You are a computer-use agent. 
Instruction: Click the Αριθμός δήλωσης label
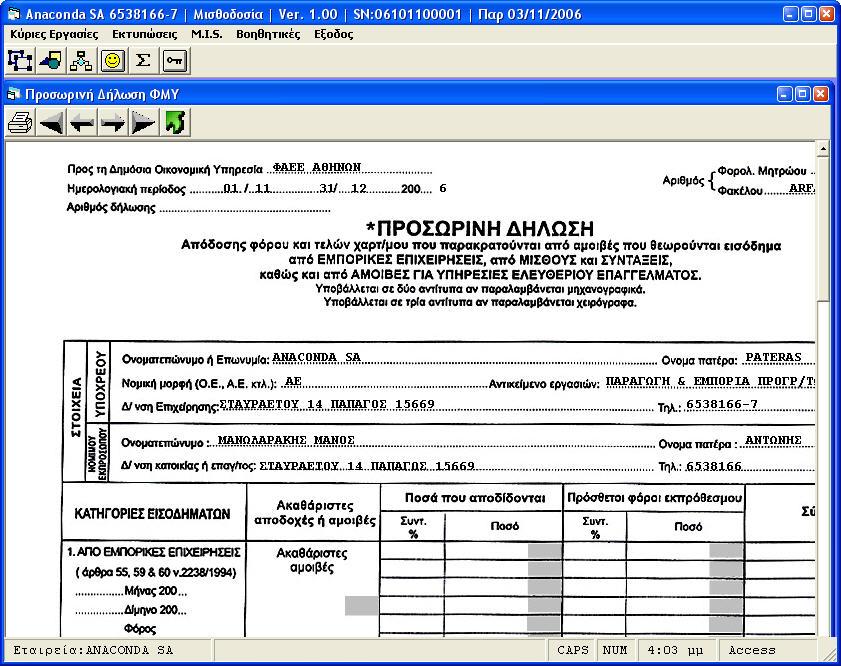tap(111, 208)
